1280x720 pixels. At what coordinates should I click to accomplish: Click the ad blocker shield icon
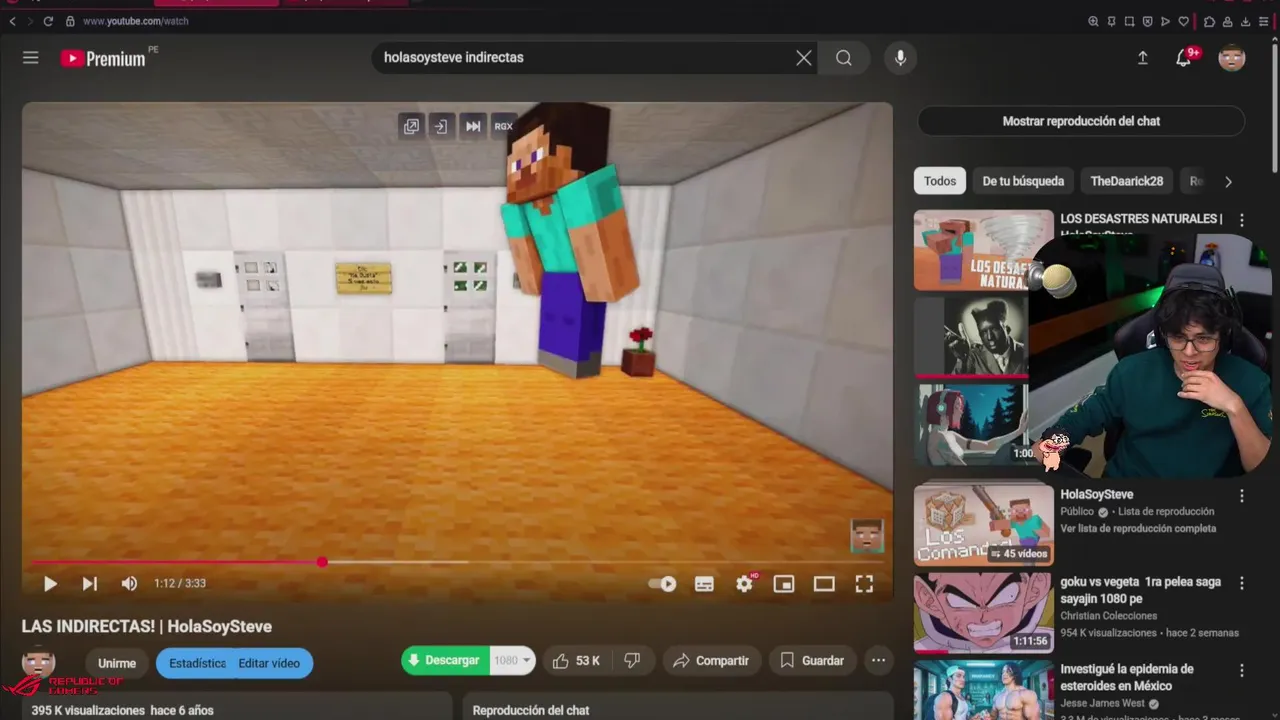coord(1147,21)
